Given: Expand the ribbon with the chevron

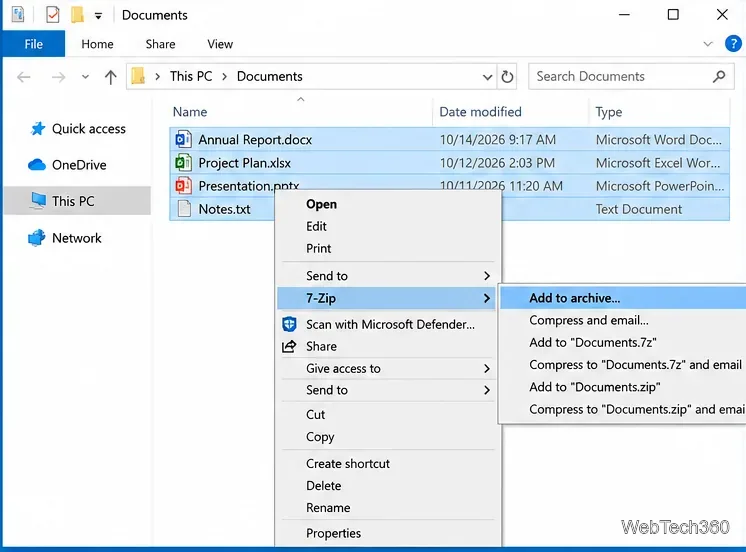Looking at the screenshot, I should [708, 44].
